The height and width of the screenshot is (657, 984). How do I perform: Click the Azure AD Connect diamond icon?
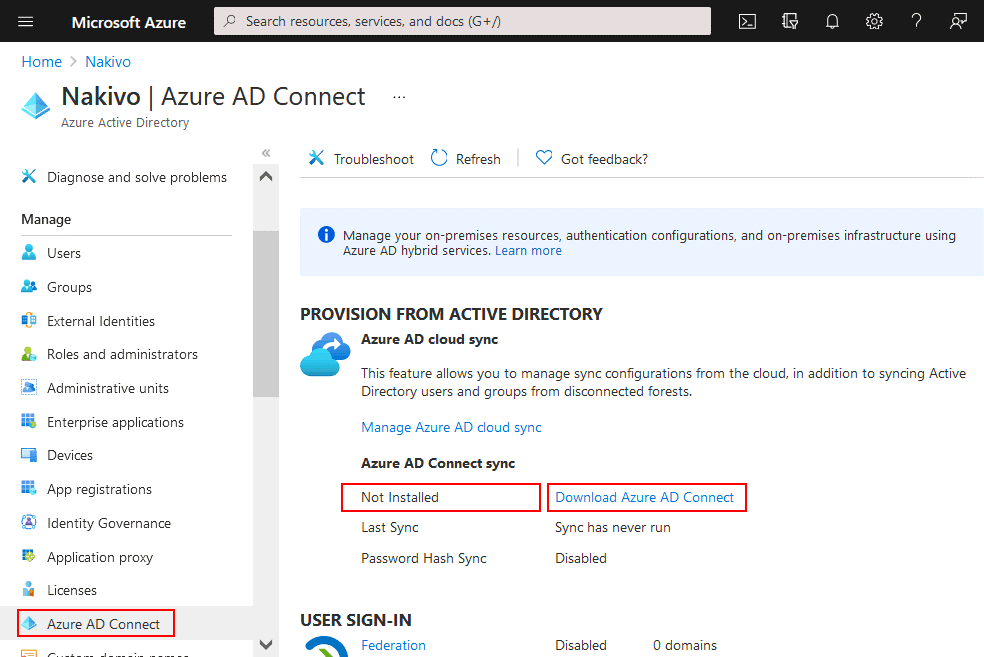pos(35,103)
